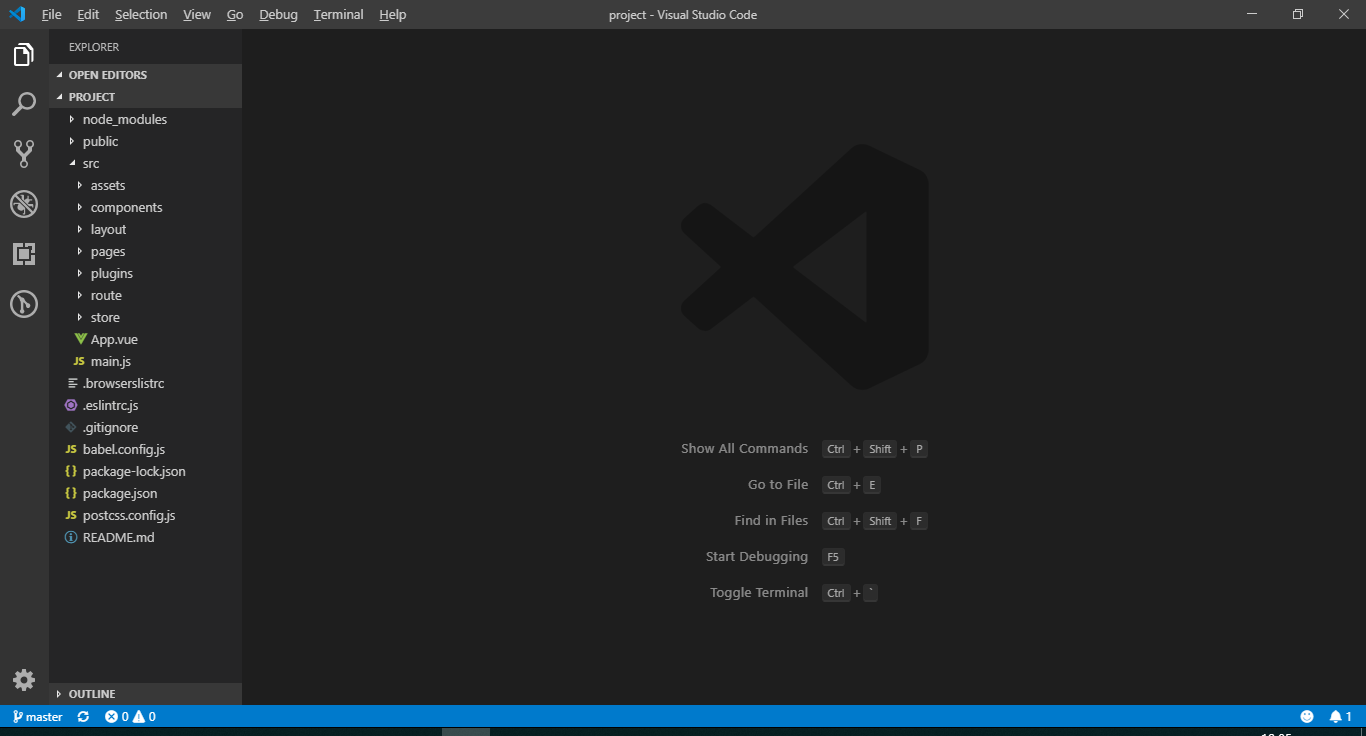Viewport: 1366px width, 736px height.
Task: Open .eslintrc.js file
Action: pos(145,405)
